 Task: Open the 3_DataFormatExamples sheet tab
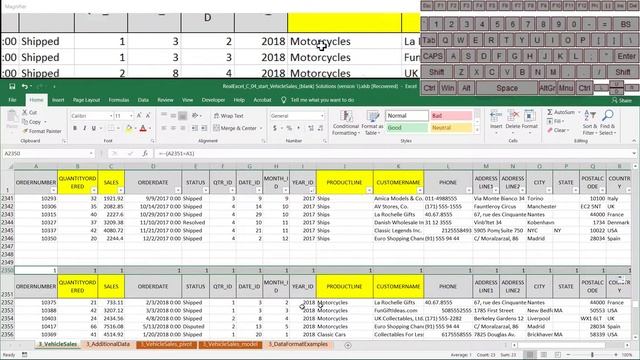click(x=298, y=344)
